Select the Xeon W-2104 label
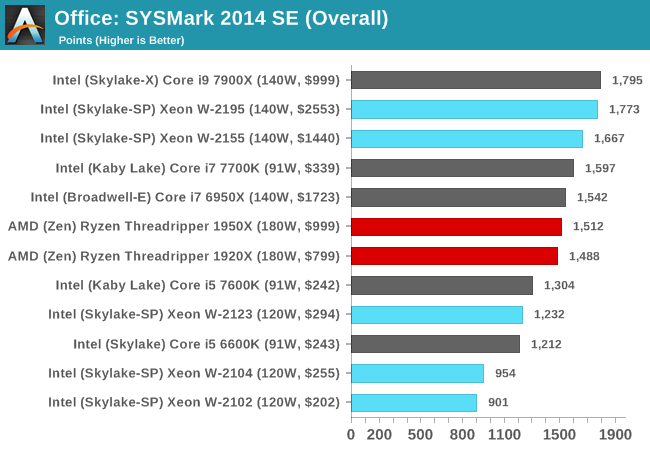Viewport: 650px width, 450px height. coord(194,373)
